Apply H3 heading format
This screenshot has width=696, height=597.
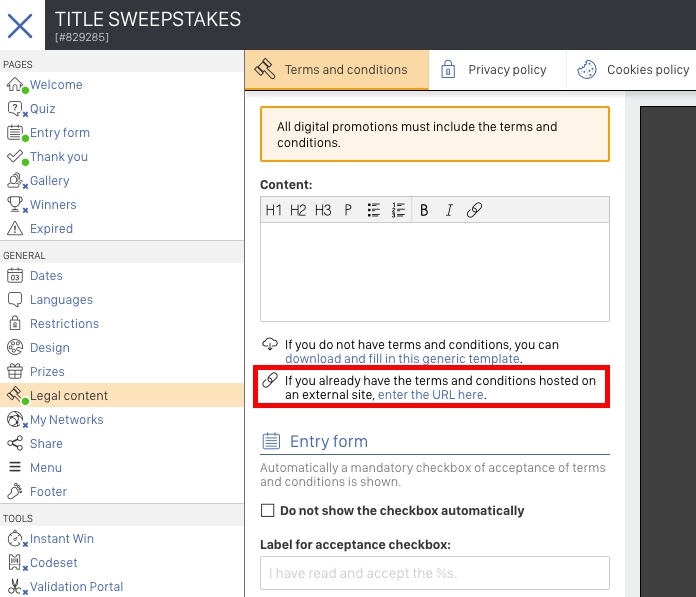tap(323, 210)
